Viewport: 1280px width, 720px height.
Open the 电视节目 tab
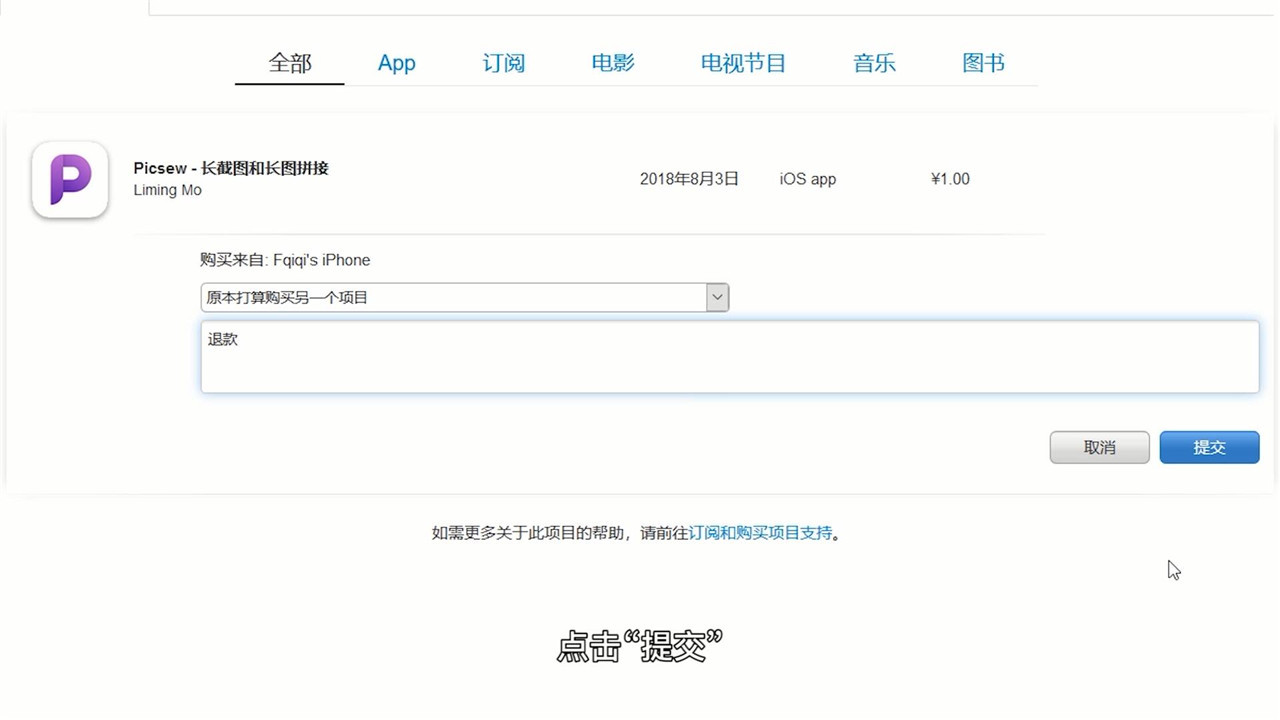743,63
